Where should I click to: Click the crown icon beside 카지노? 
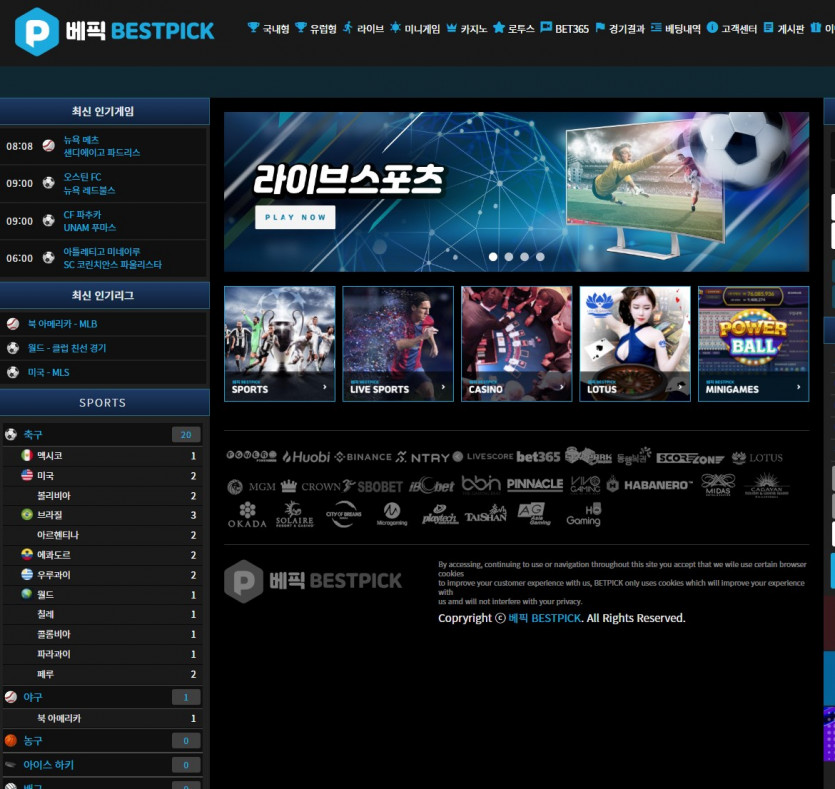point(452,28)
